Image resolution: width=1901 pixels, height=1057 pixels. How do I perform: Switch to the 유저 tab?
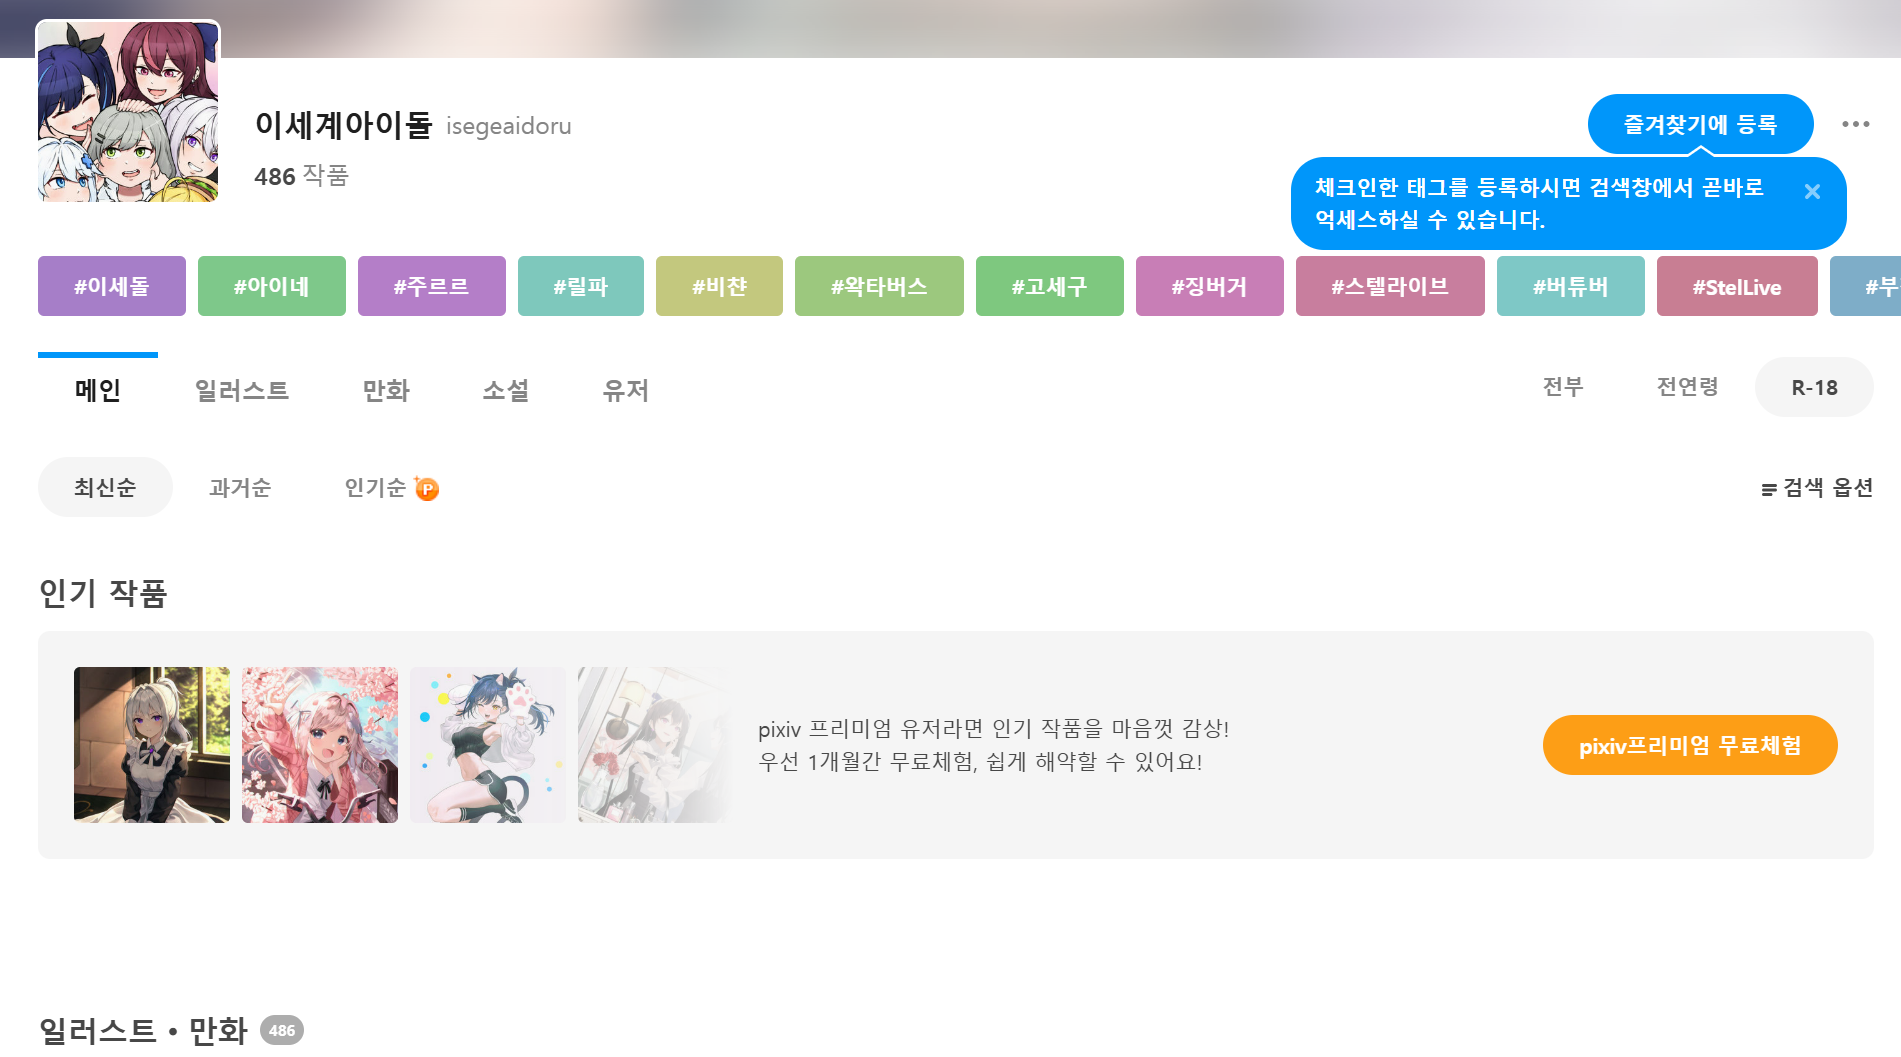[x=626, y=390]
